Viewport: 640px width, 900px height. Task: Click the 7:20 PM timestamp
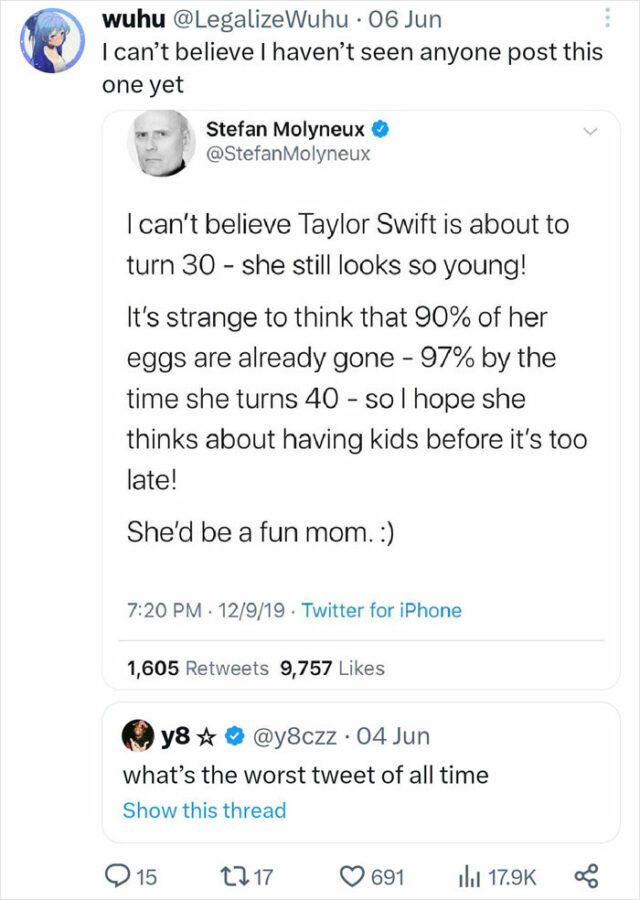(161, 608)
